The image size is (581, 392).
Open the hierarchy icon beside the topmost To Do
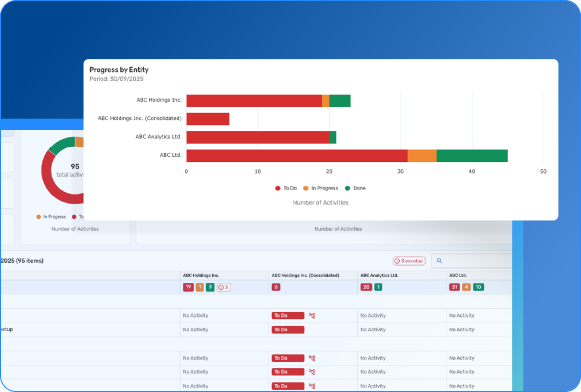tap(312, 316)
